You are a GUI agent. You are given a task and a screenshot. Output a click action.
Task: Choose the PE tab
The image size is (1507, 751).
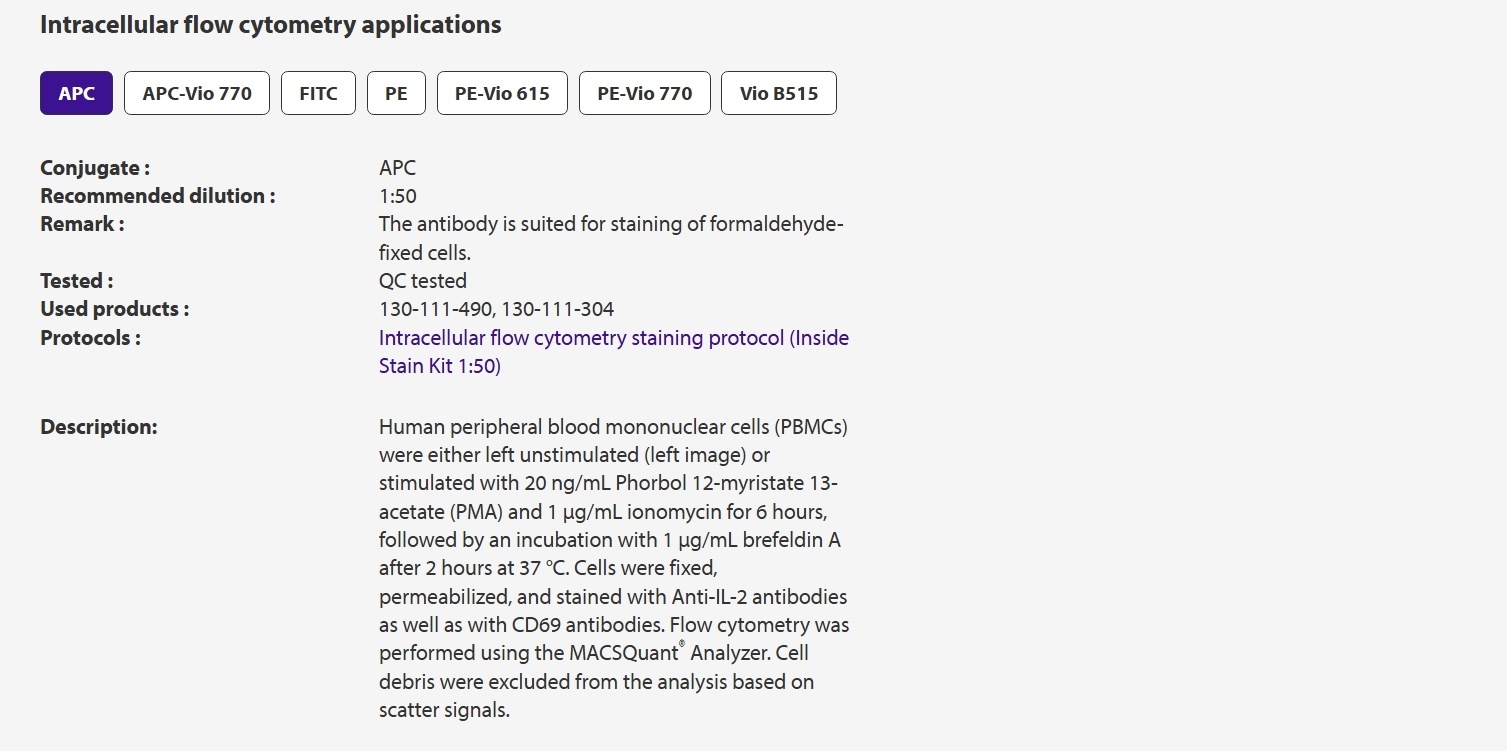click(396, 93)
